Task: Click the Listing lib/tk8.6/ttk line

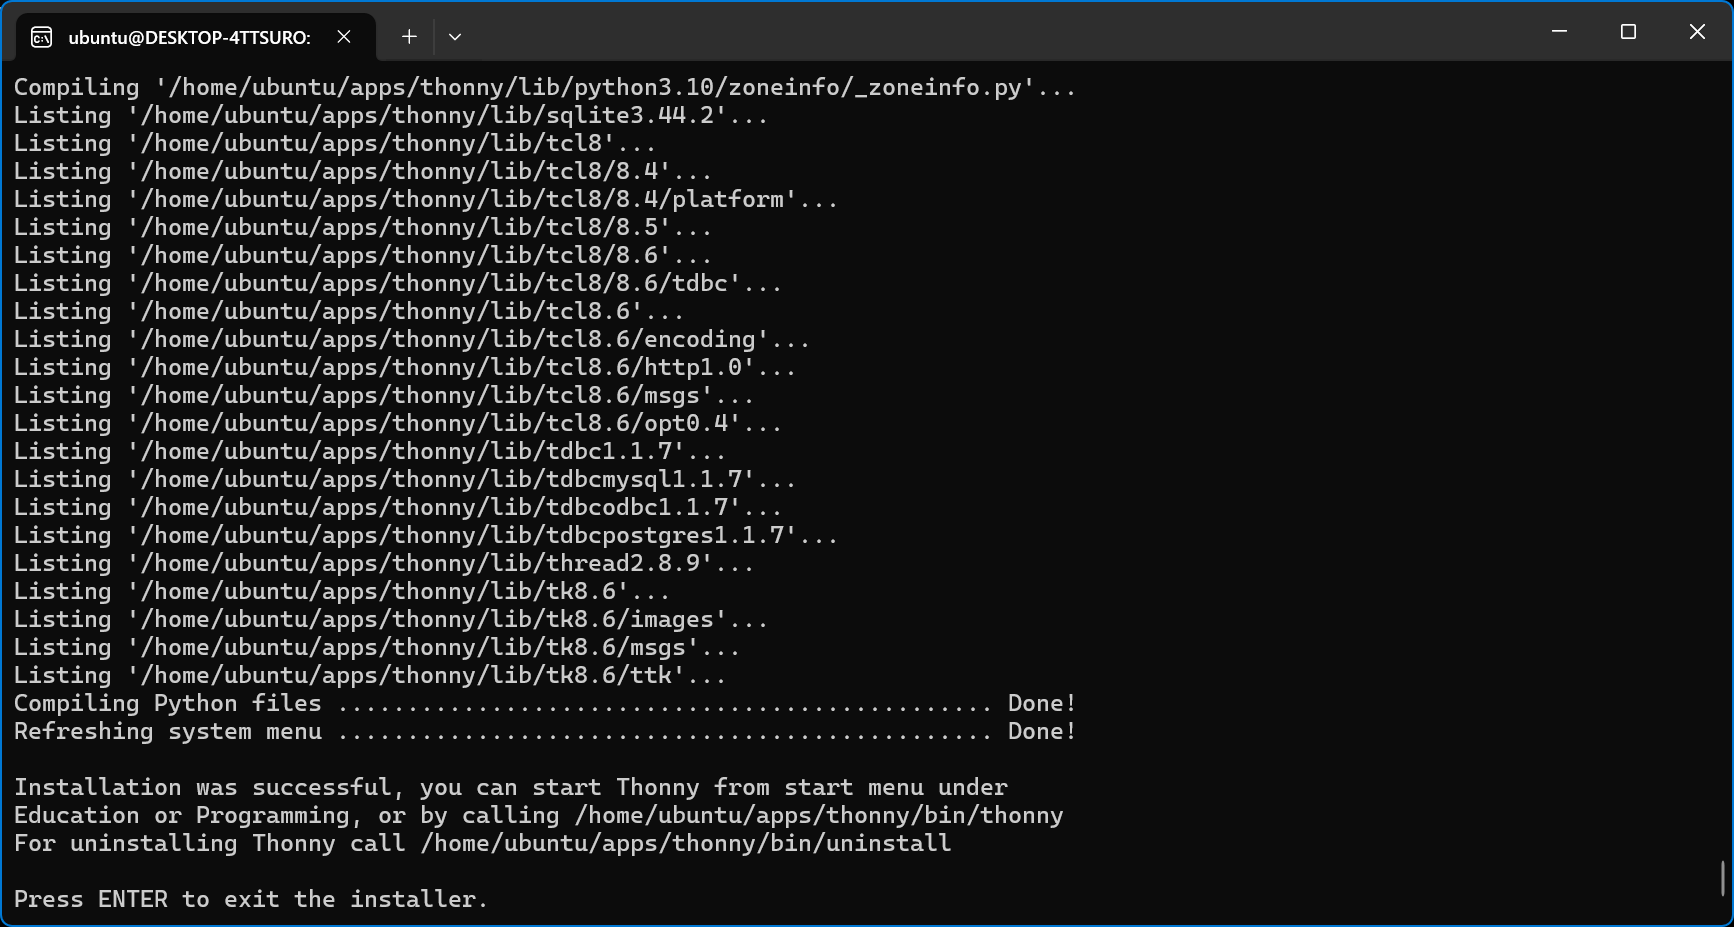Action: pyautogui.click(x=370, y=675)
